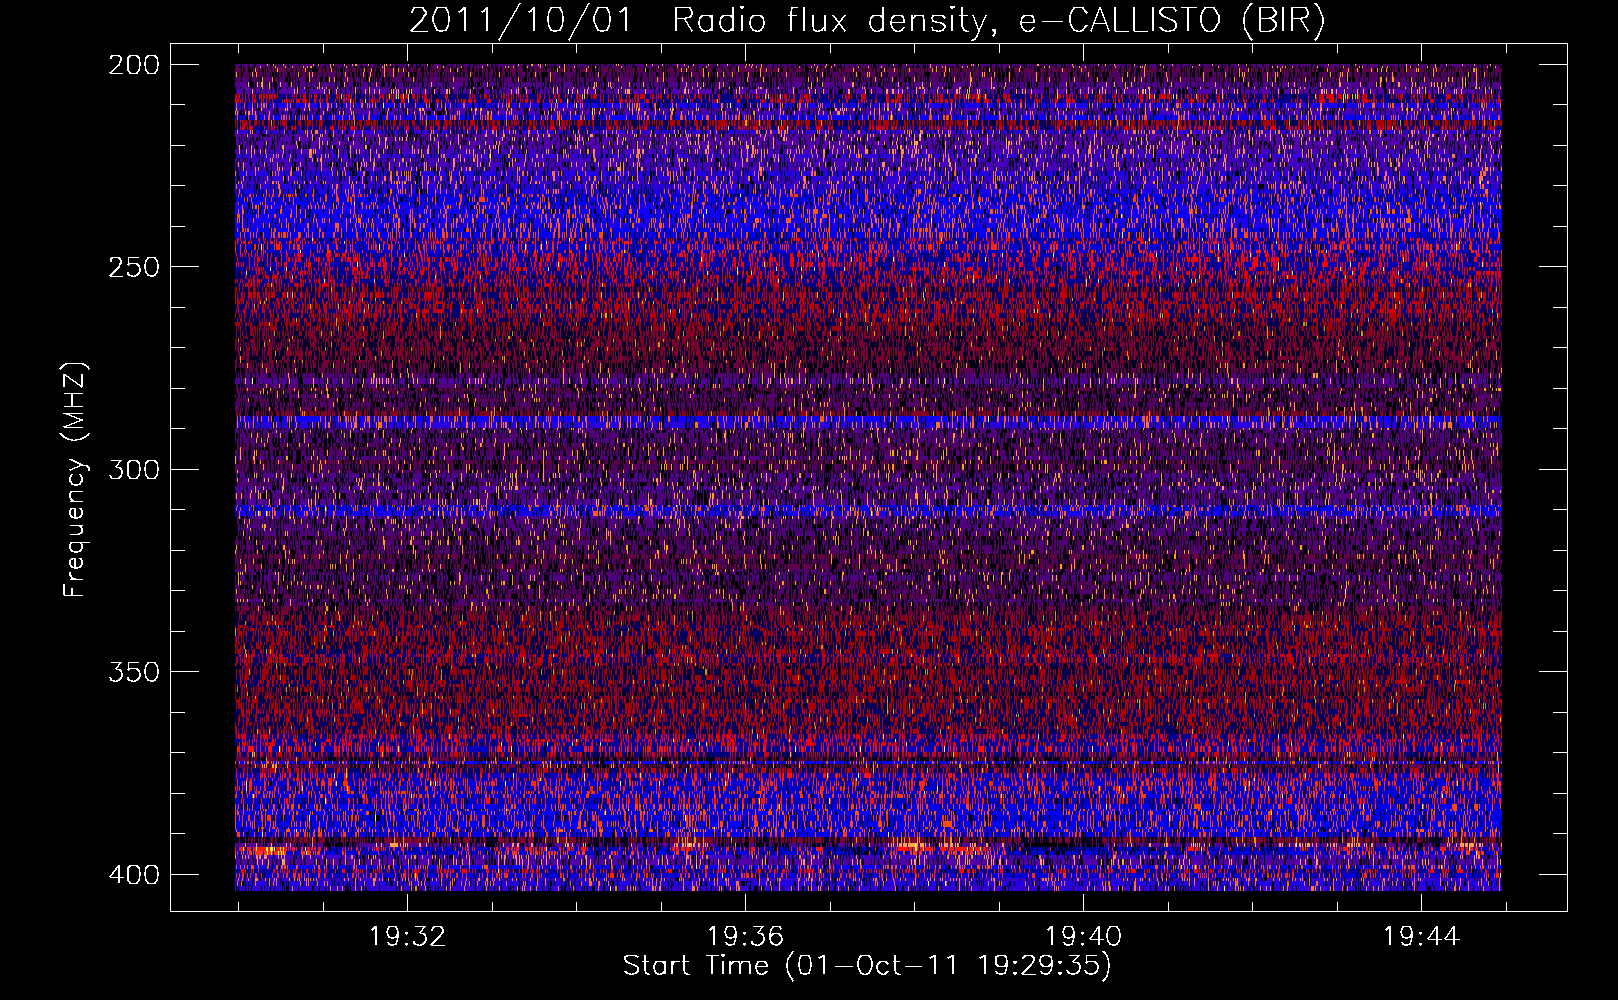The width and height of the screenshot is (1618, 1000).
Task: Click the 250 frequency tick label
Action: 133,267
